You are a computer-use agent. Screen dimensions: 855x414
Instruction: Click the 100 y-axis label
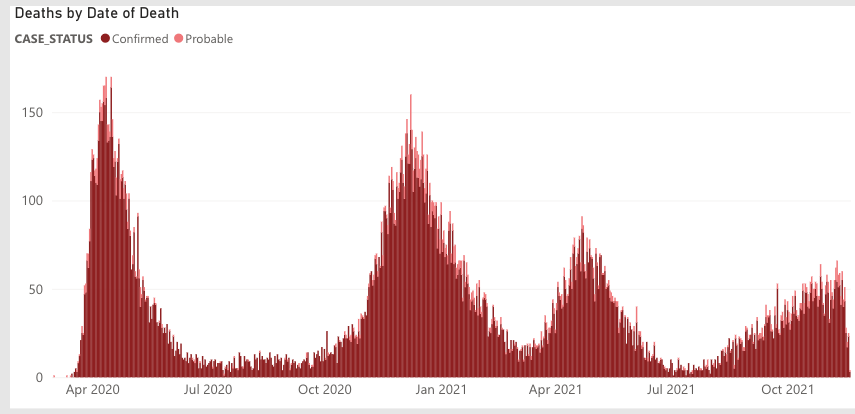32,201
